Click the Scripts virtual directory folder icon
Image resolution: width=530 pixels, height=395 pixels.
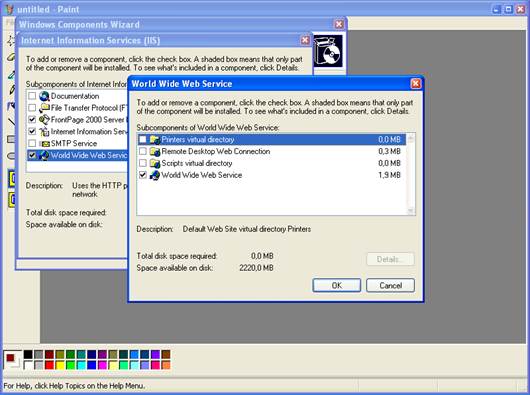pyautogui.click(x=155, y=163)
